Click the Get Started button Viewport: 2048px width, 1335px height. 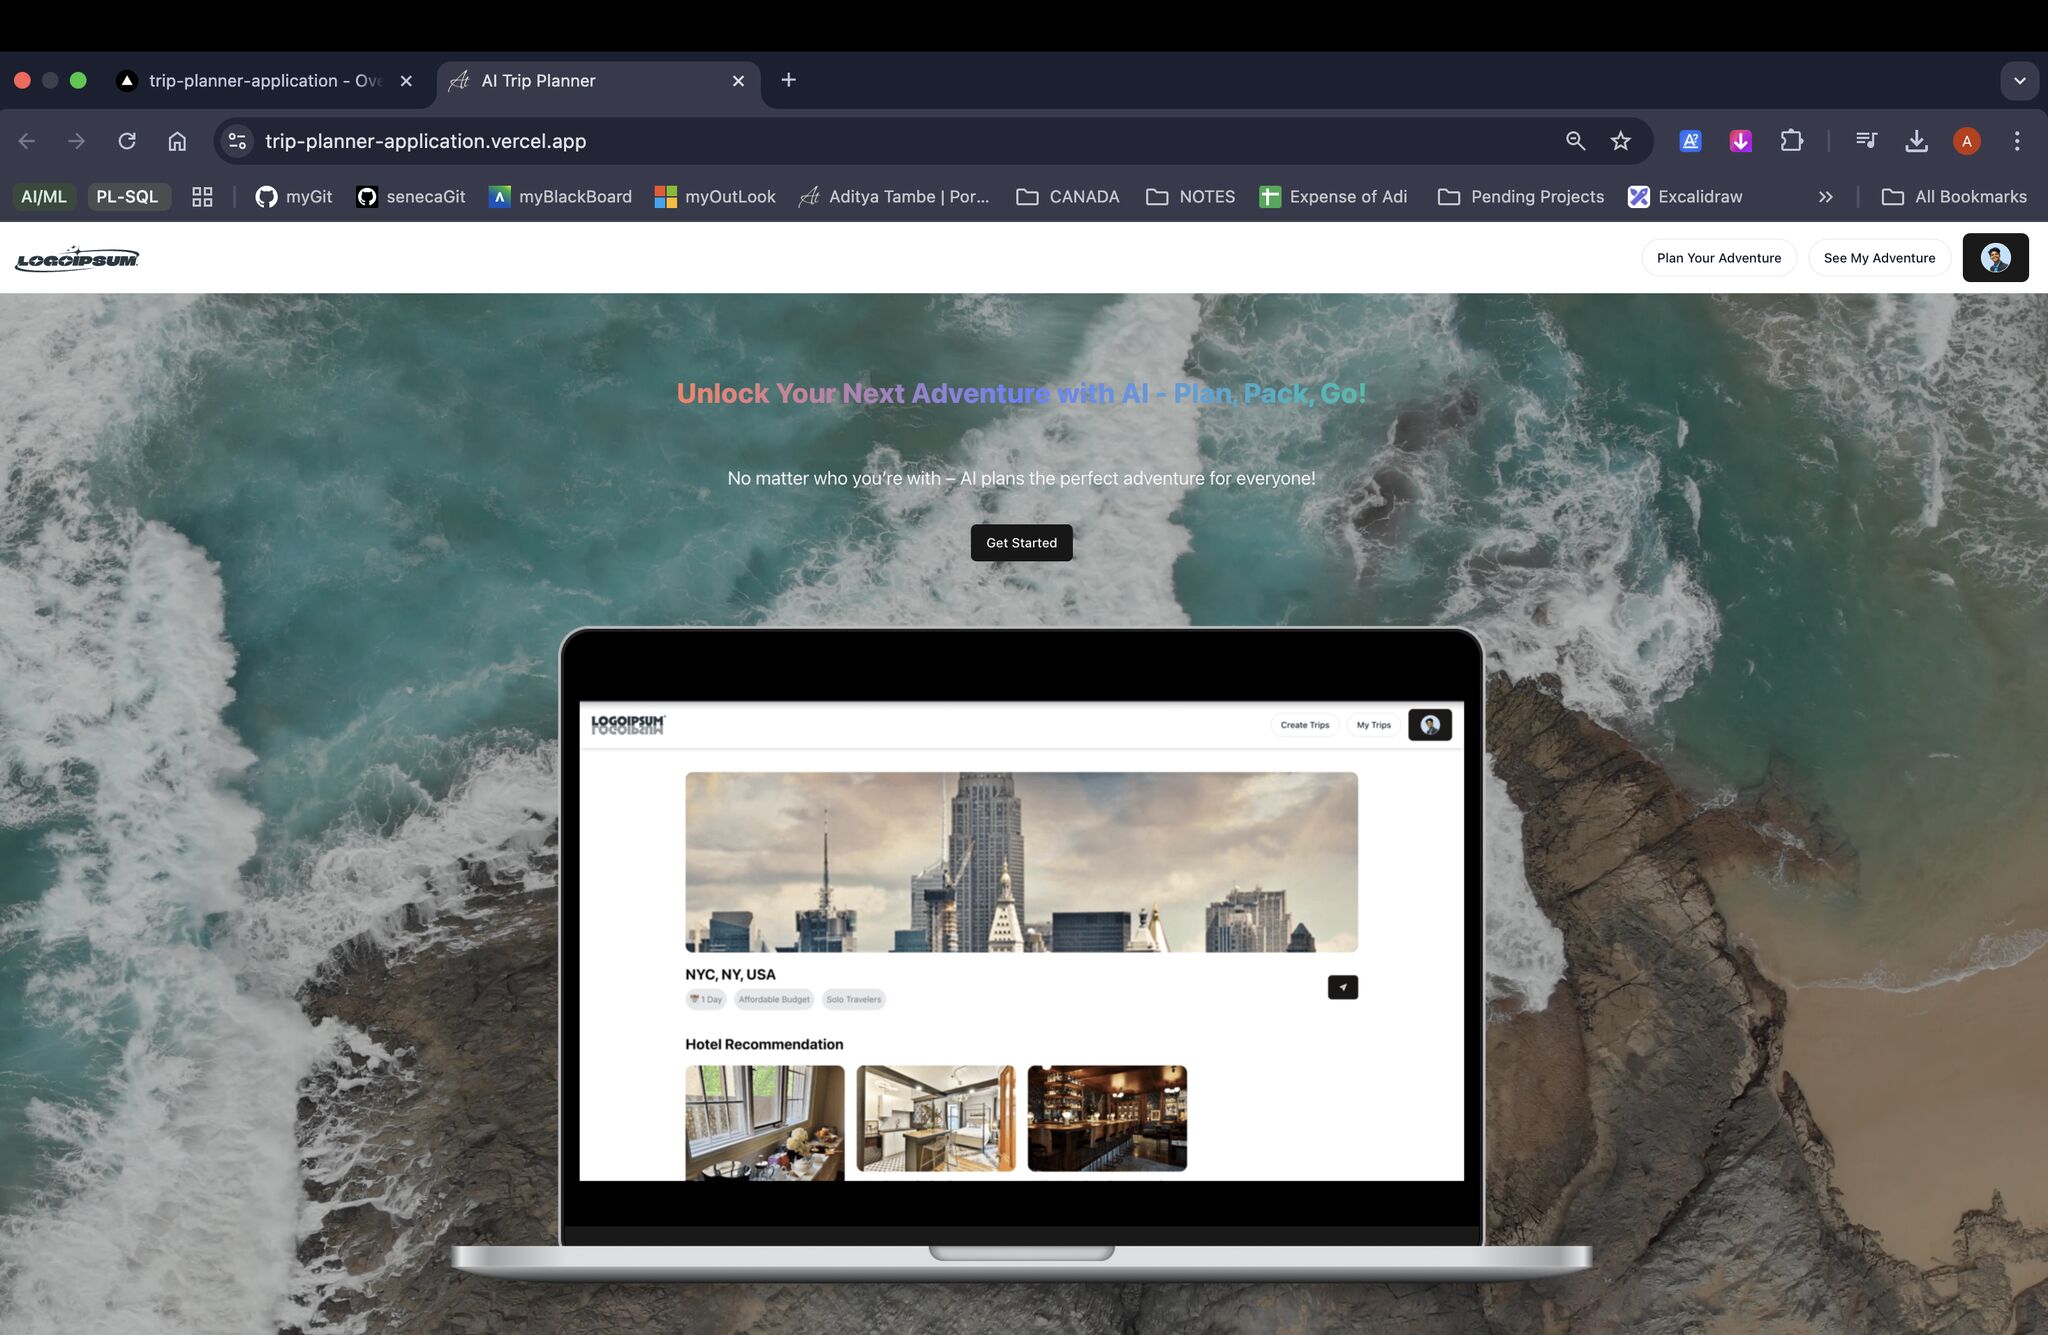click(1021, 542)
